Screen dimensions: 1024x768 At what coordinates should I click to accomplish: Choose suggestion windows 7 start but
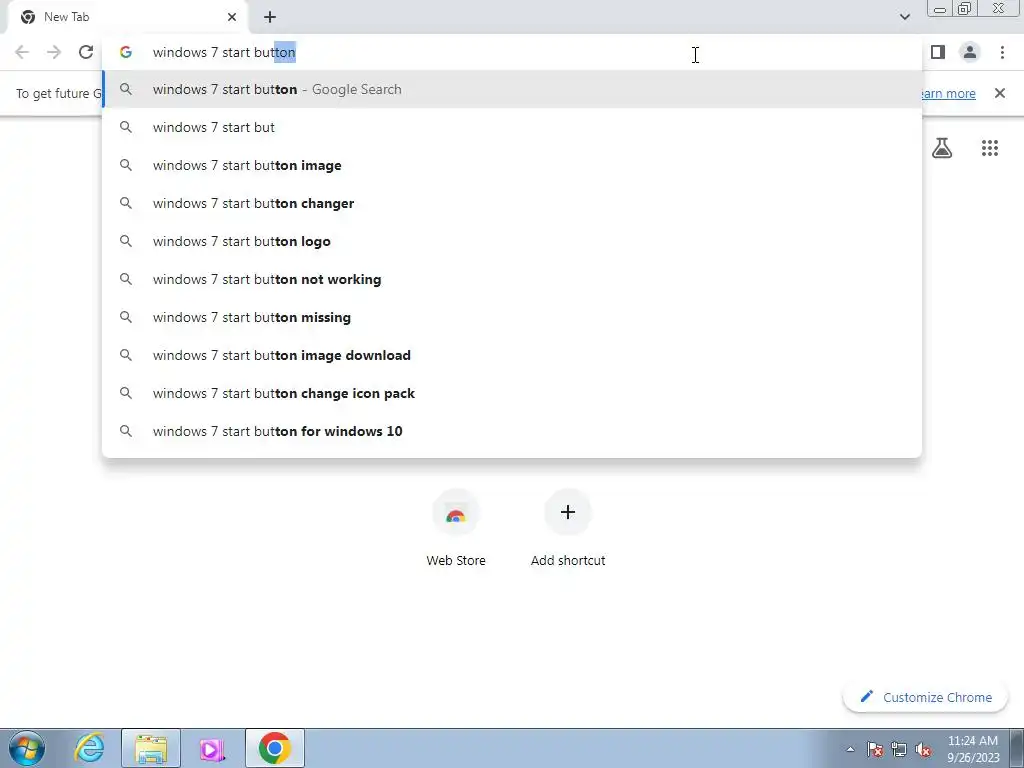coord(512,127)
